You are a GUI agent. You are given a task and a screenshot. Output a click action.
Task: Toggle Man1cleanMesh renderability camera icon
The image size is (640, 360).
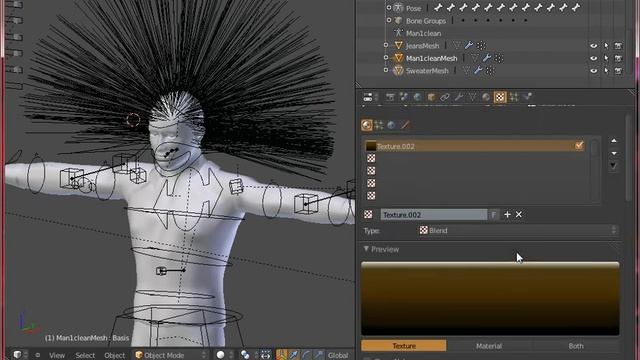pos(618,59)
